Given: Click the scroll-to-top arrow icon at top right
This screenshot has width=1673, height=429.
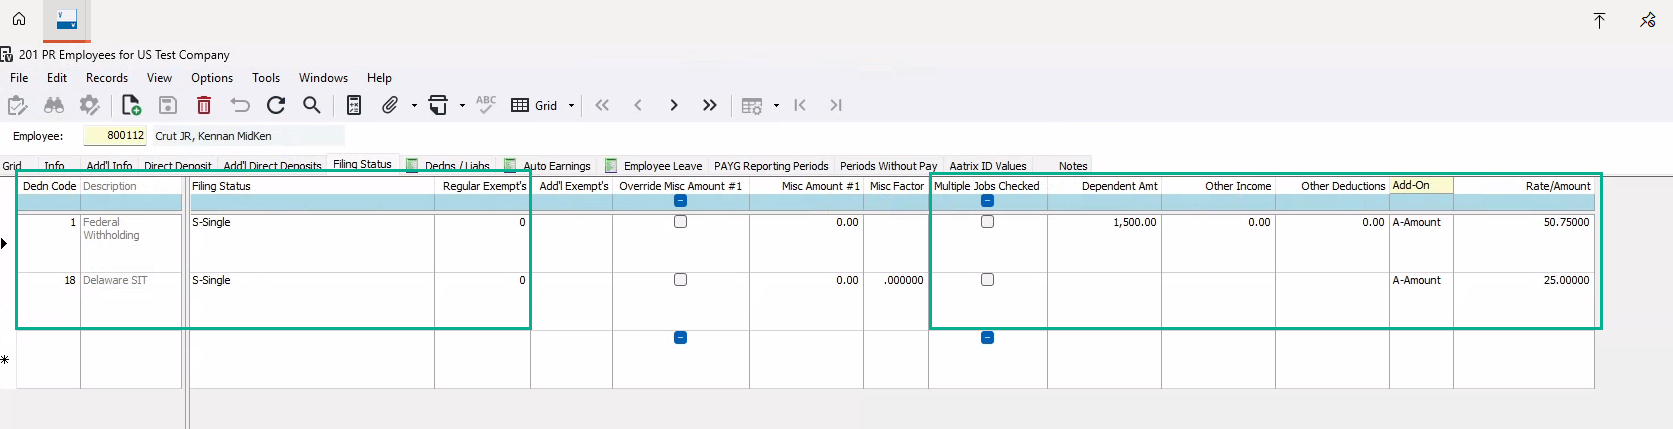Looking at the screenshot, I should coord(1599,20).
